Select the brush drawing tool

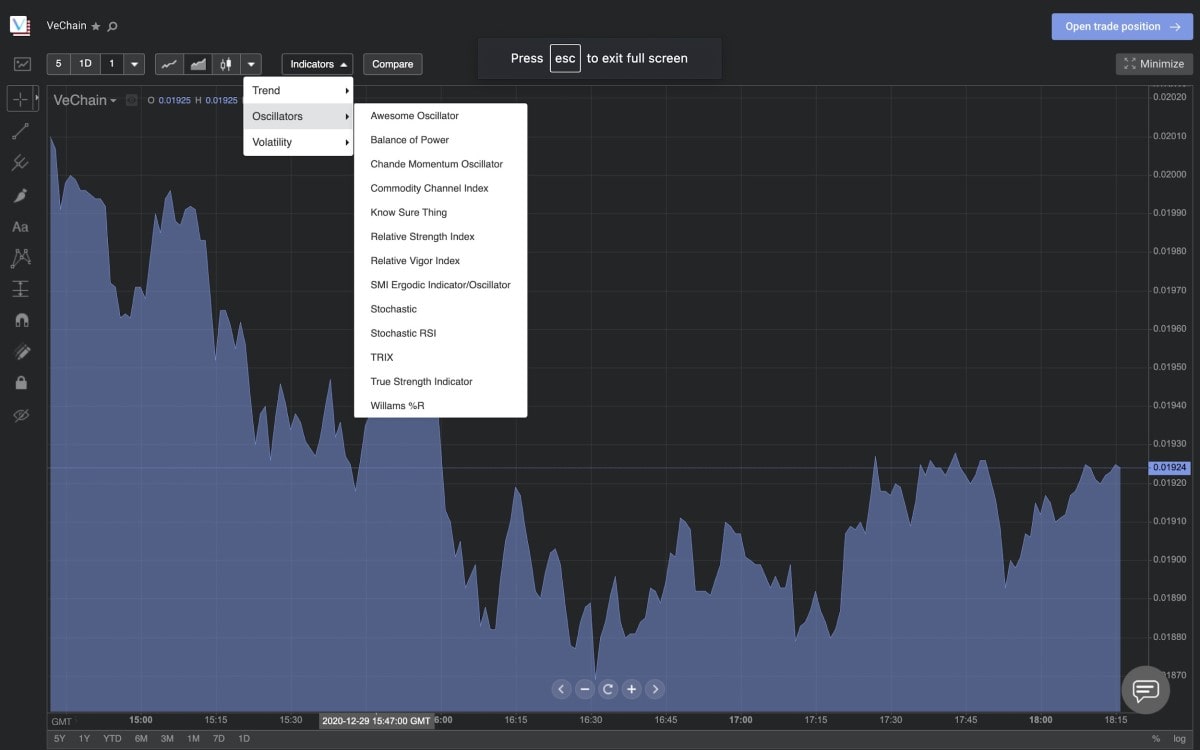(x=20, y=195)
